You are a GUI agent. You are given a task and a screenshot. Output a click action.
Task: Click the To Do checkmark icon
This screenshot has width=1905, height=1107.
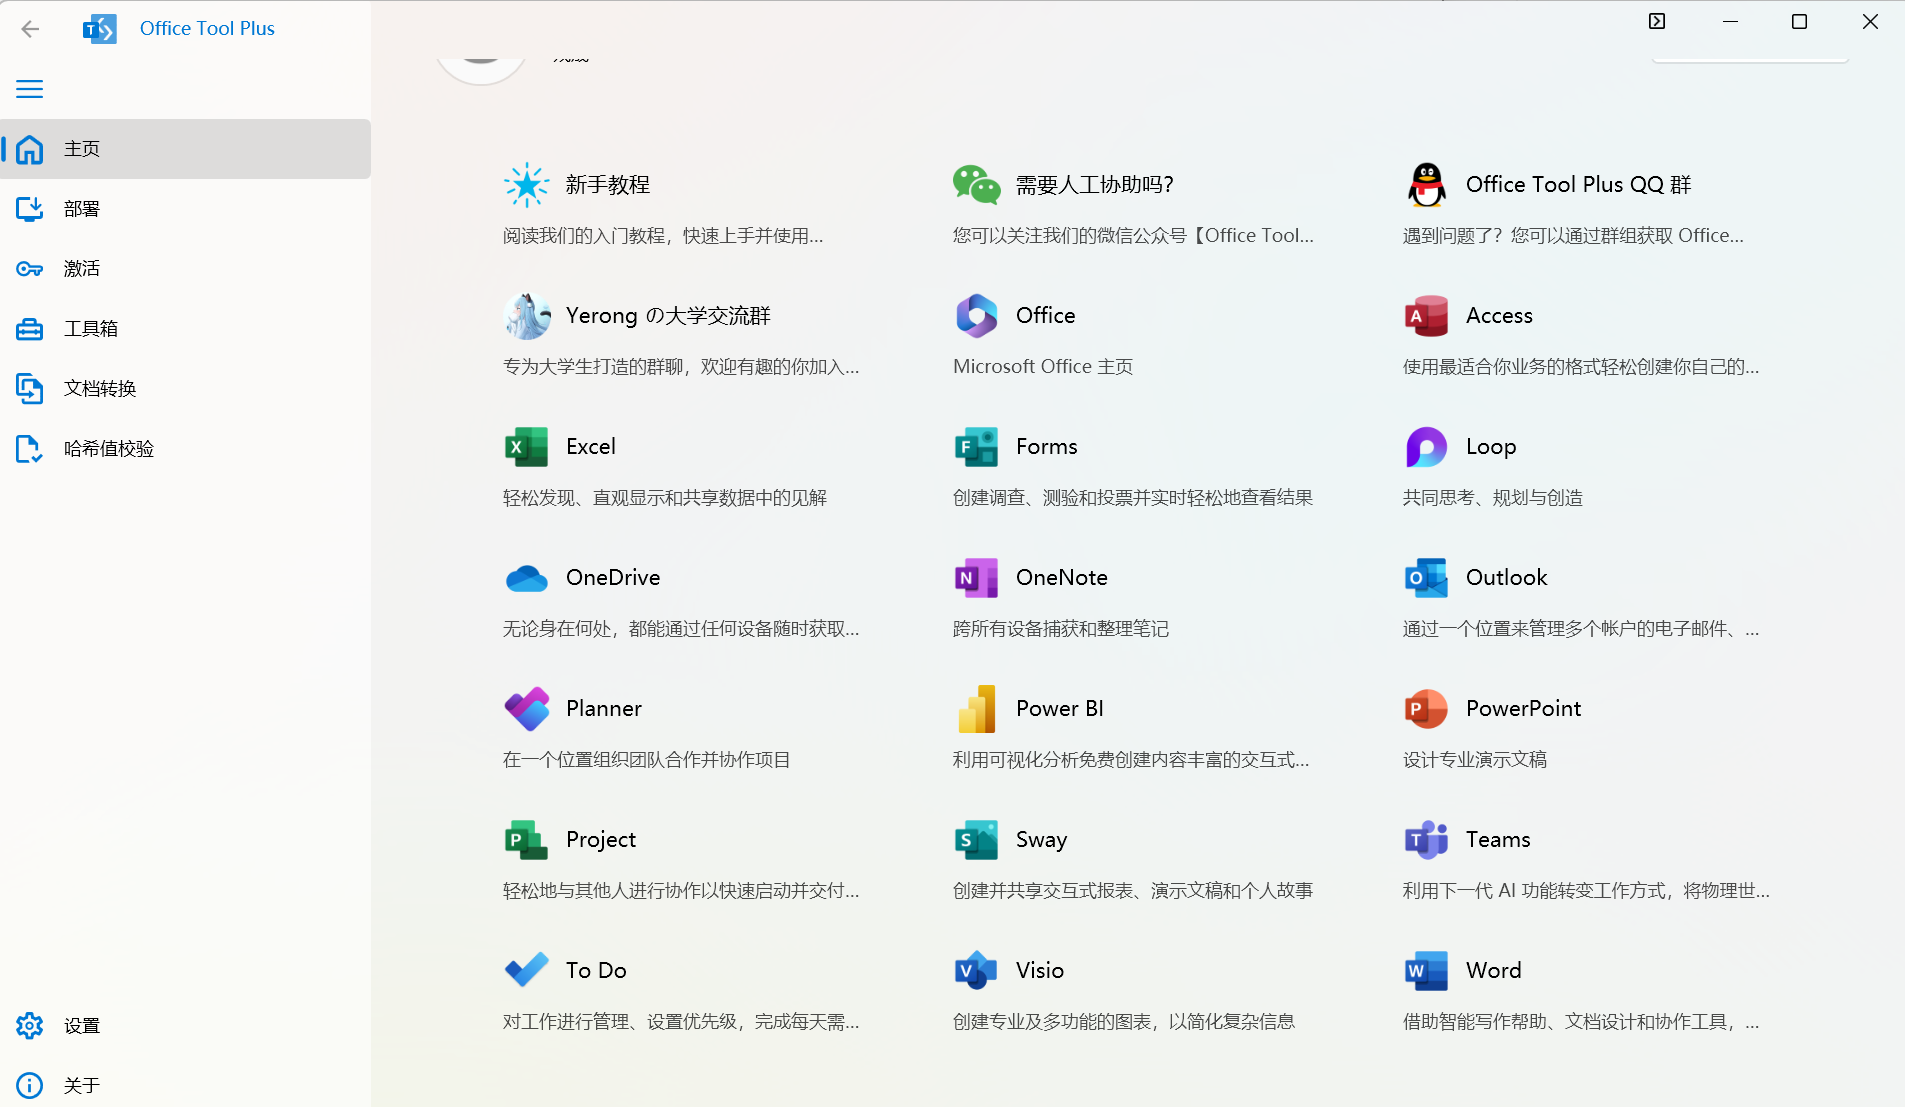point(527,970)
